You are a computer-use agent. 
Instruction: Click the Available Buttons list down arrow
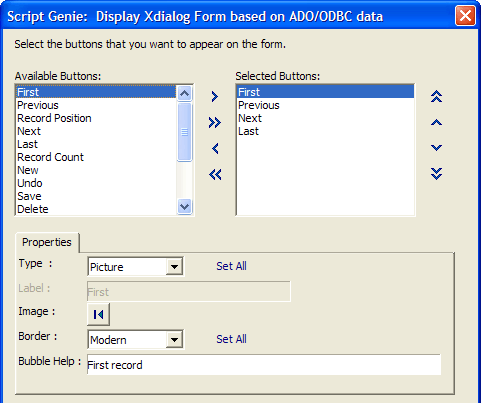(x=184, y=207)
